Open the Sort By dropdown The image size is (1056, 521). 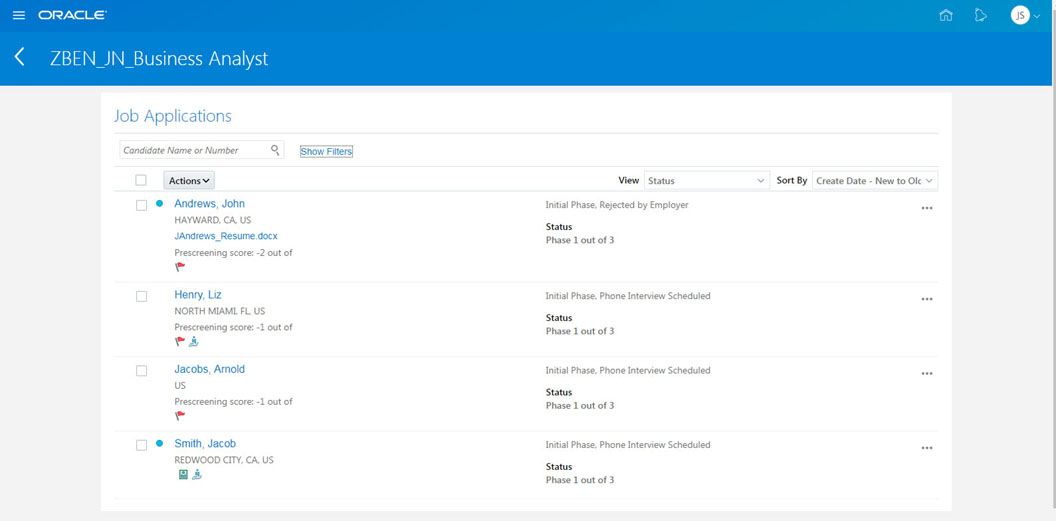click(x=875, y=180)
